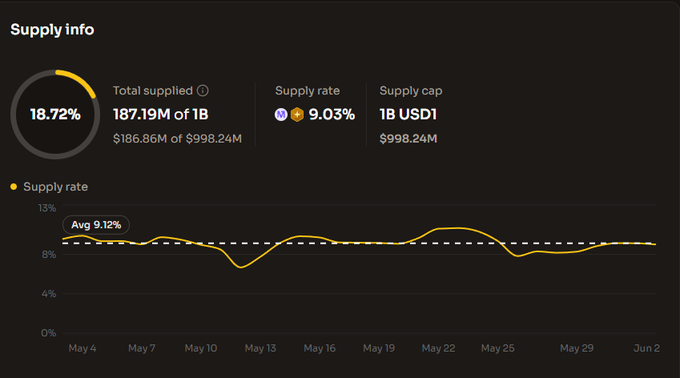Click the Avg 9.12% chart badge
The image size is (680, 378).
coord(96,225)
